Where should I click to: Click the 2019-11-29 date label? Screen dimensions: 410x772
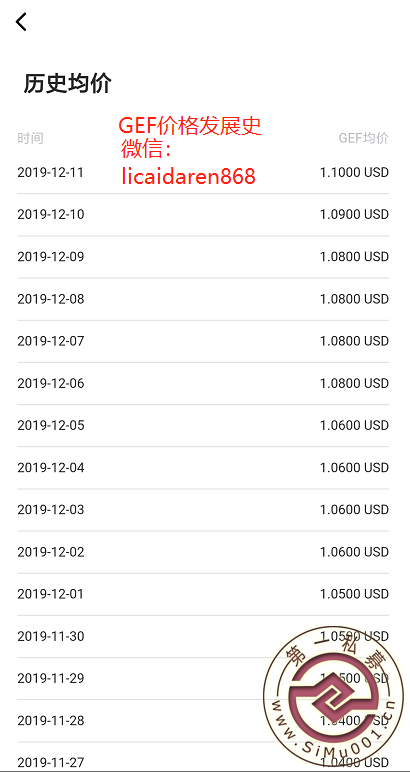[x=51, y=678]
